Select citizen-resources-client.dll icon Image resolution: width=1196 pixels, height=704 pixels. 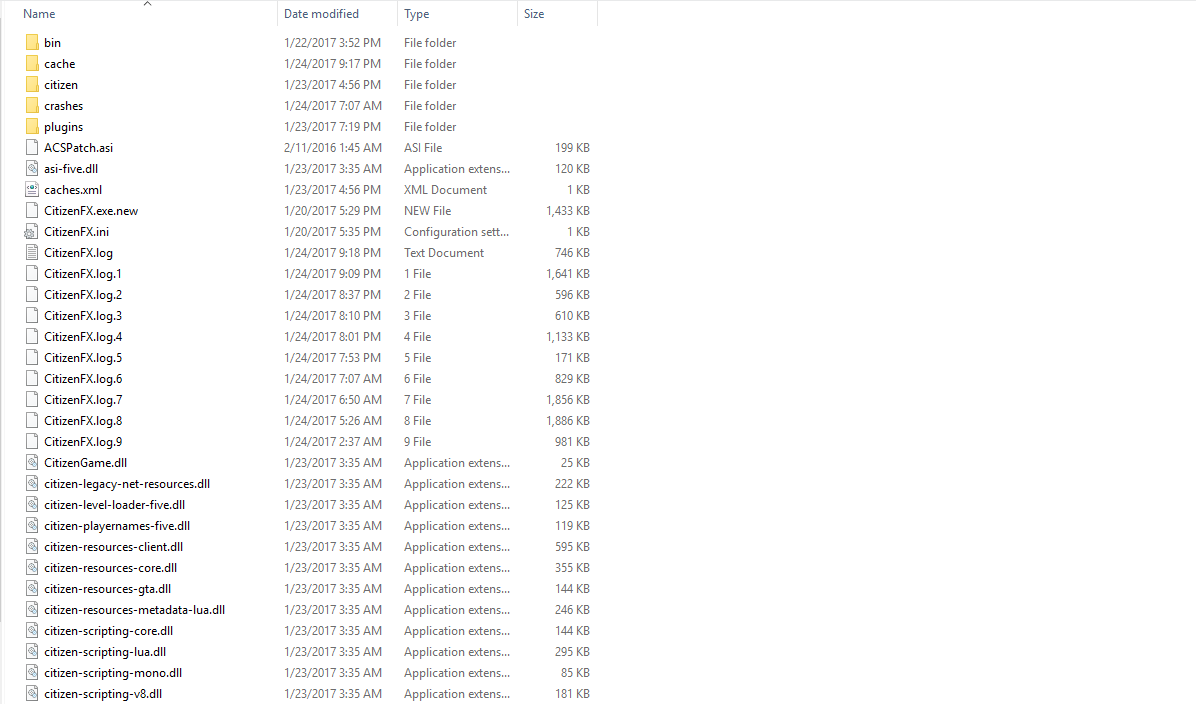tap(32, 546)
